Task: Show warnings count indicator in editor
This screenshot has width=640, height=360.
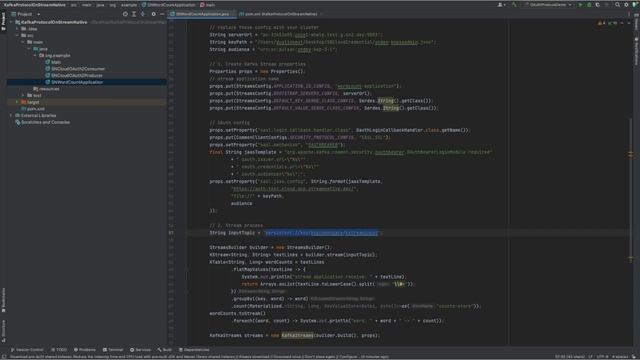Action: coord(602,23)
